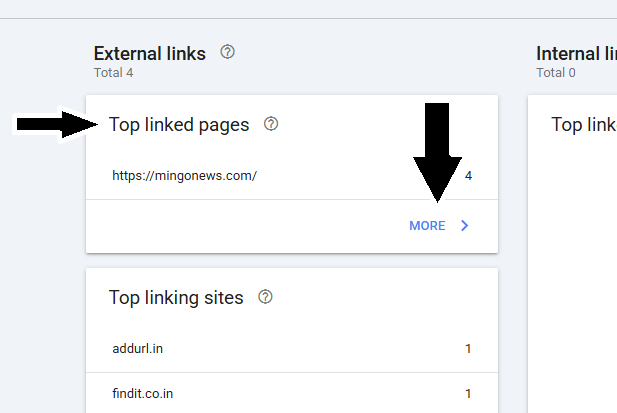Open the addurl.in linking site row
The height and width of the screenshot is (413, 617).
292,349
